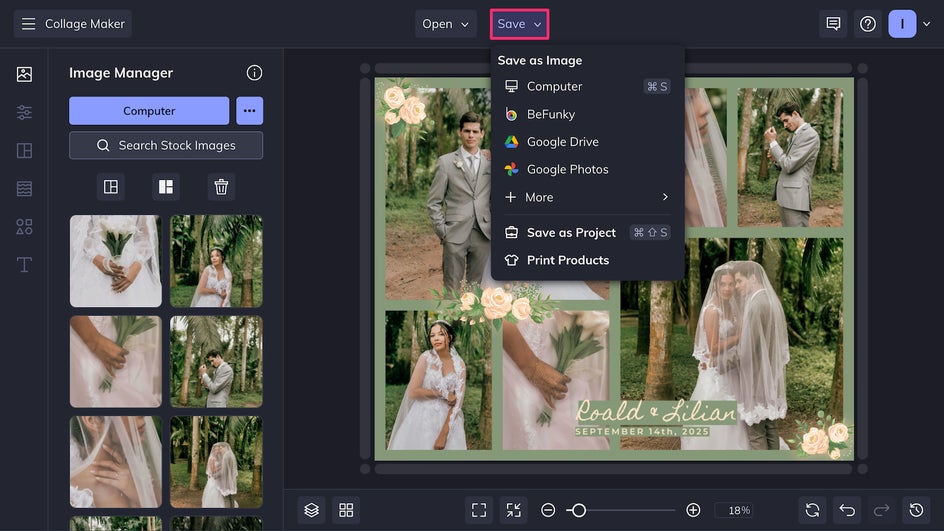The height and width of the screenshot is (531, 944).
Task: Click the Roald & Lilian text on canvas
Action: (655, 411)
